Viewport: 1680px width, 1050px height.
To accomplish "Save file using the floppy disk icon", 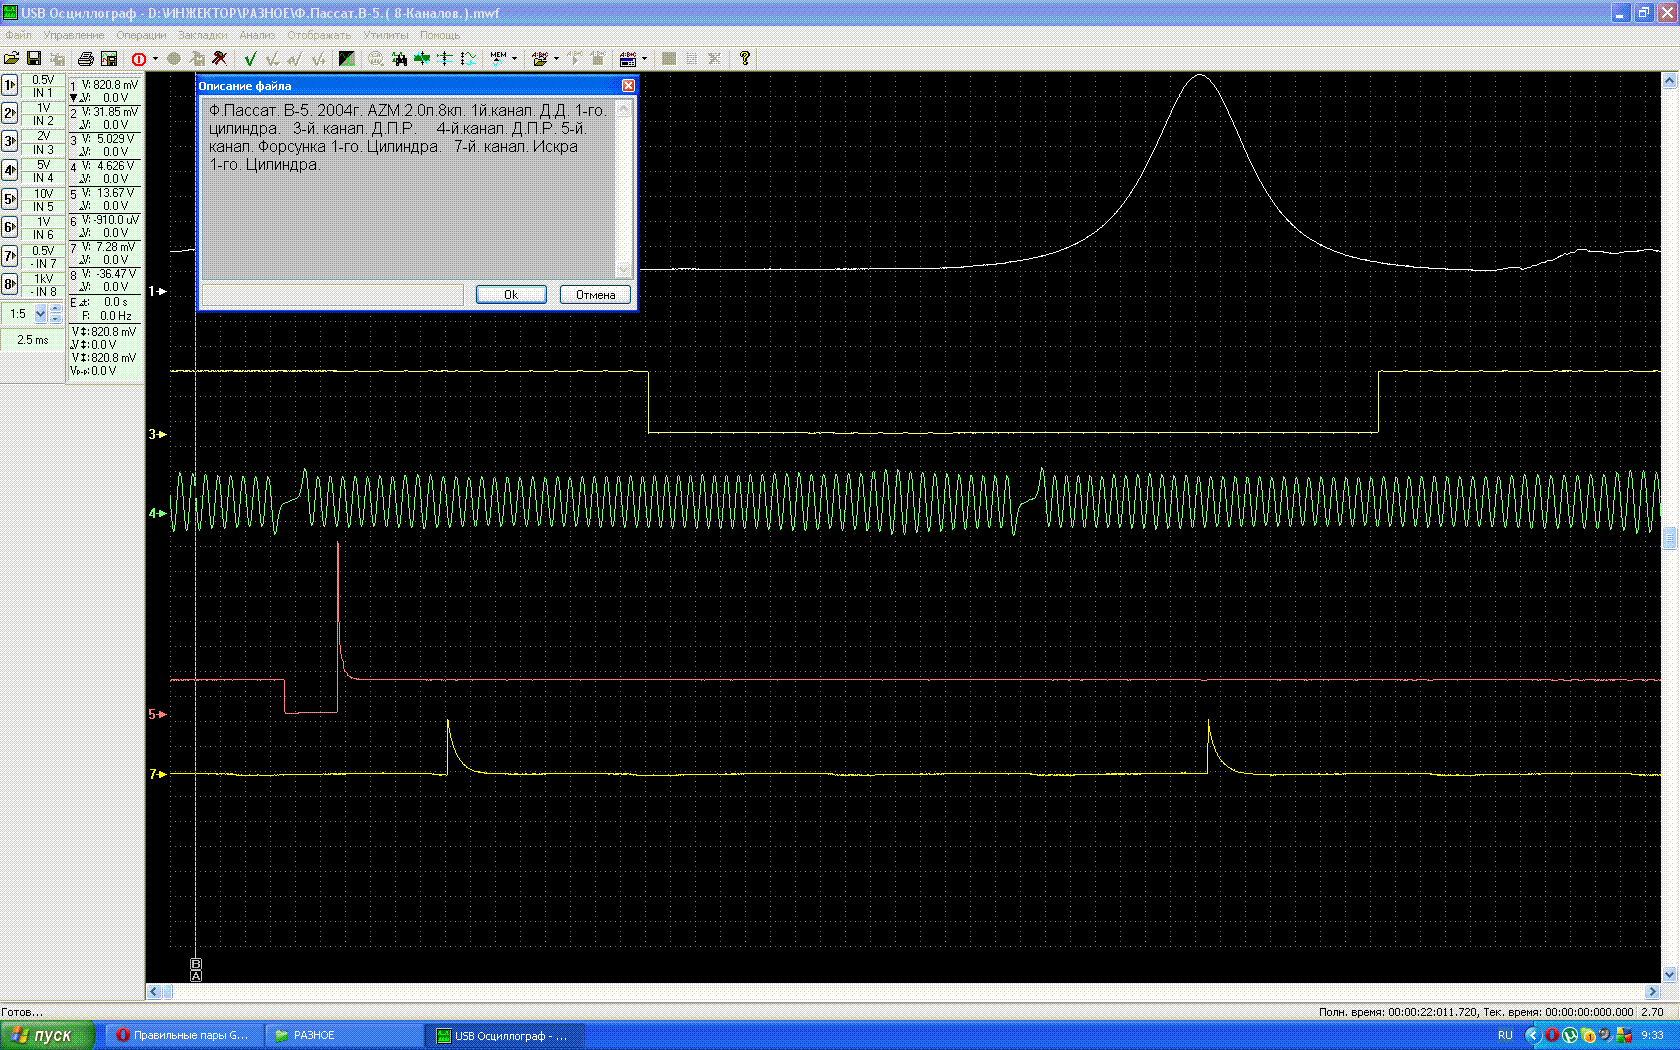I will 34,59.
